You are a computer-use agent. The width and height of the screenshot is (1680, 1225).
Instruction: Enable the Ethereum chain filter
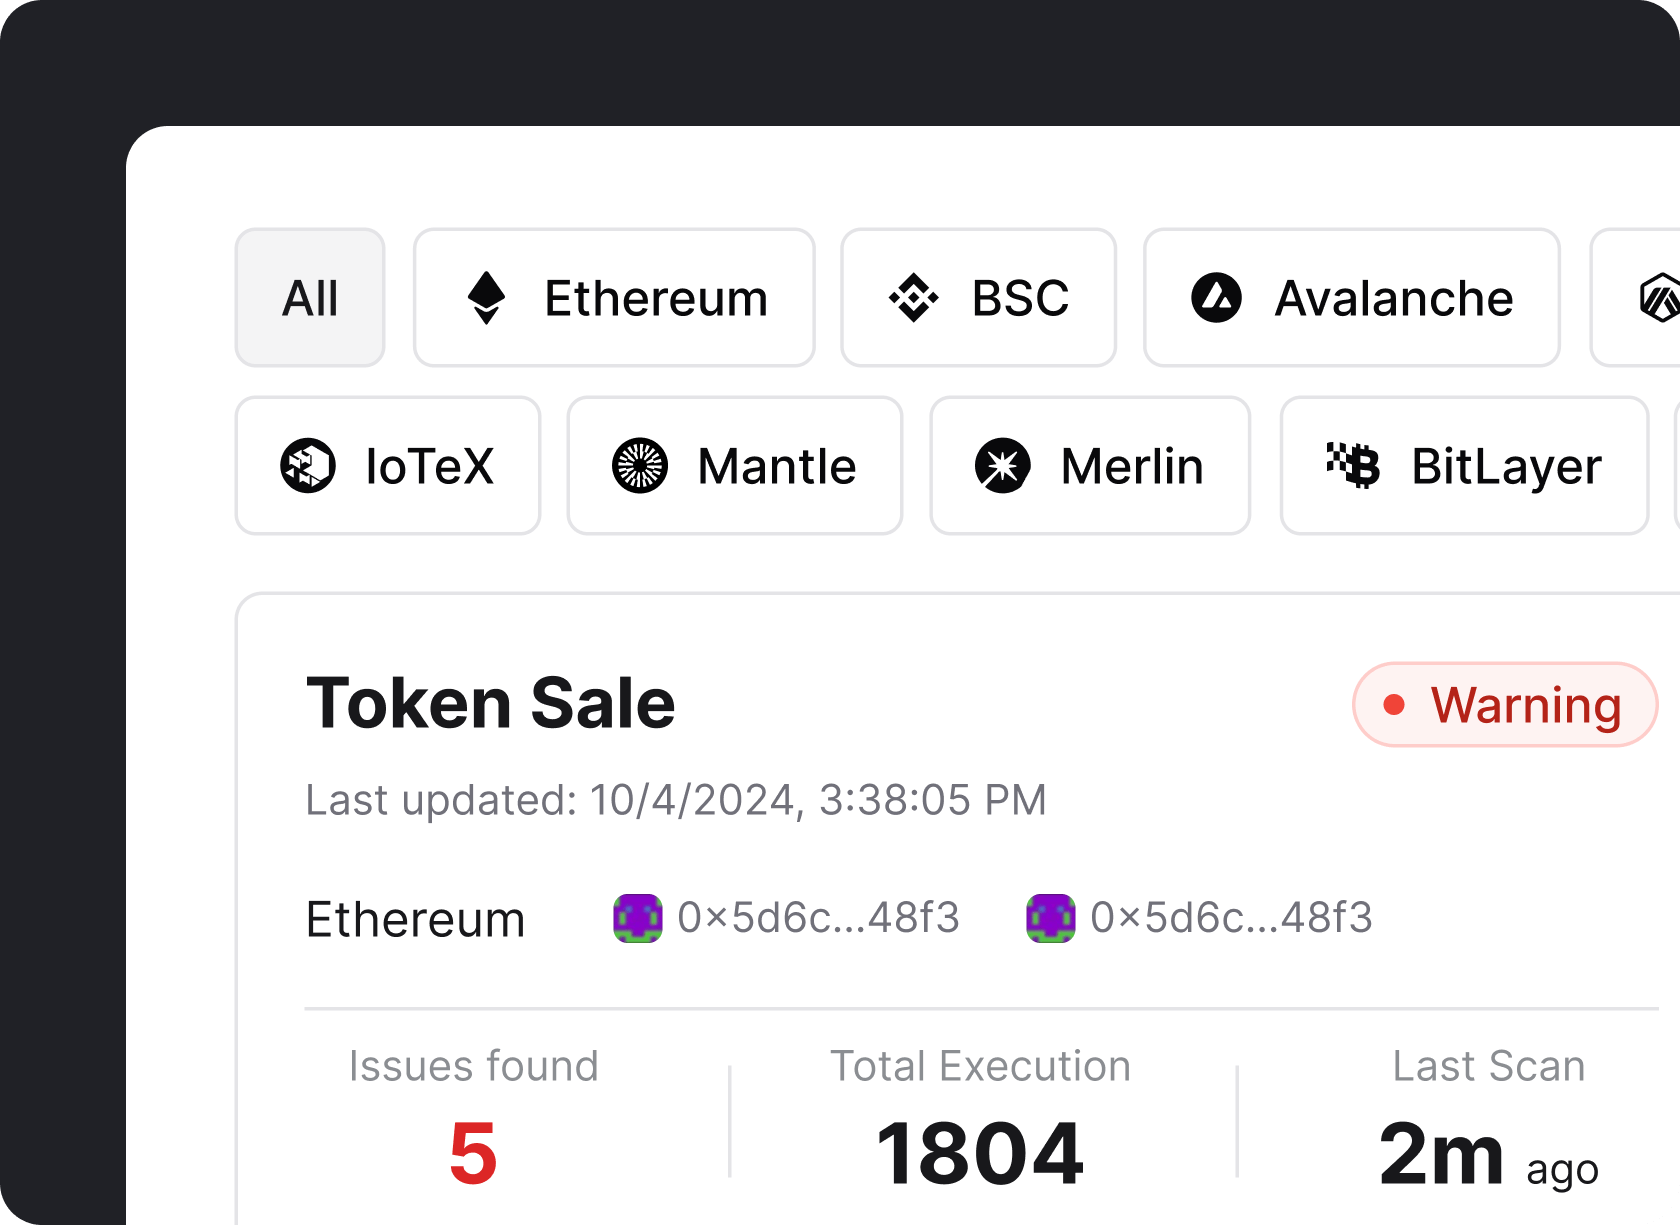pyautogui.click(x=614, y=297)
